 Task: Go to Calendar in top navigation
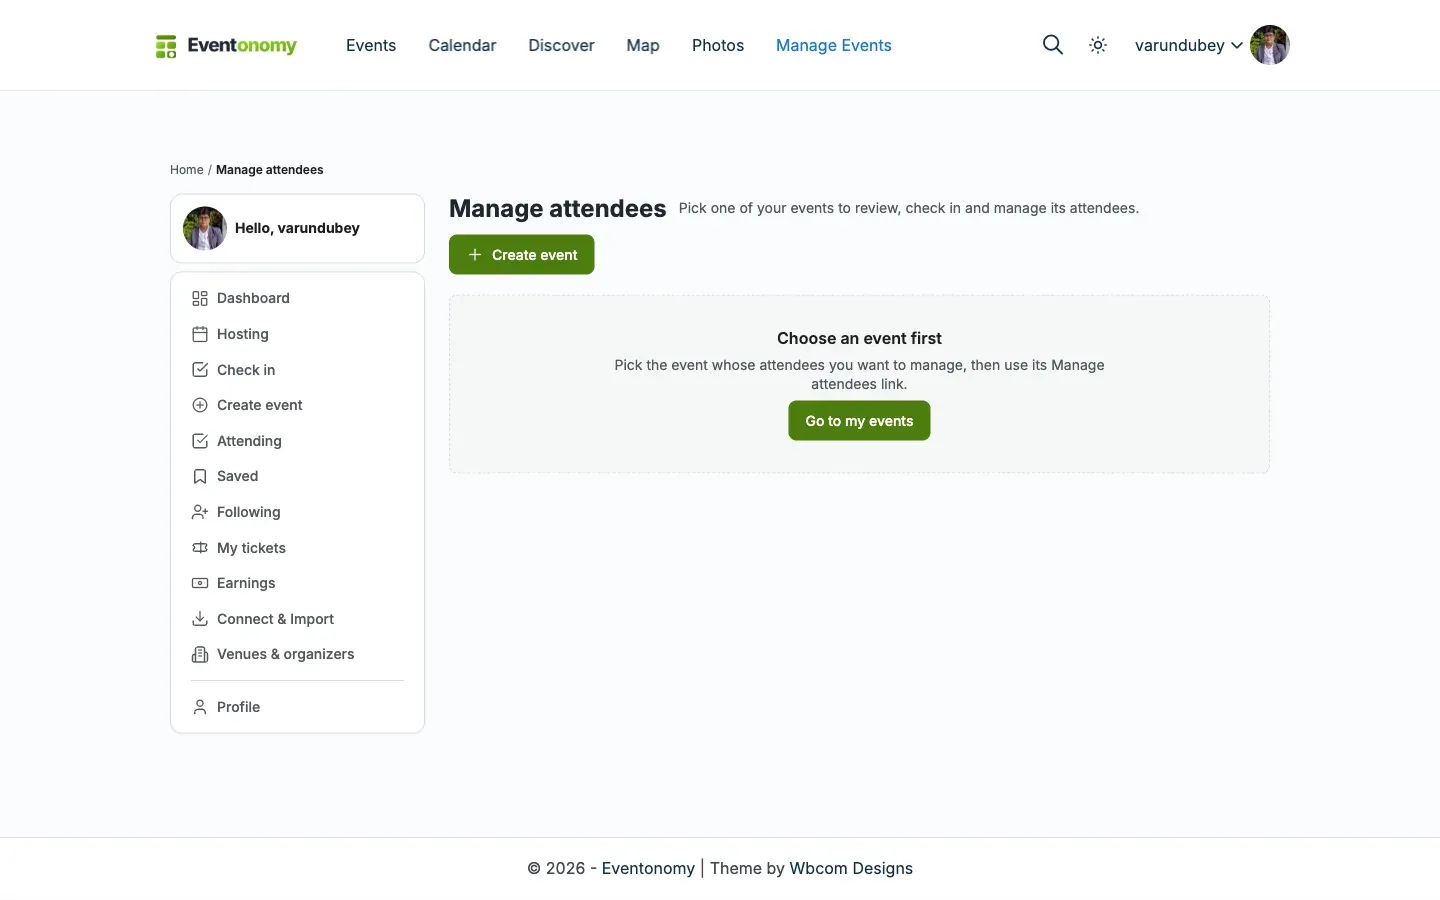[462, 45]
